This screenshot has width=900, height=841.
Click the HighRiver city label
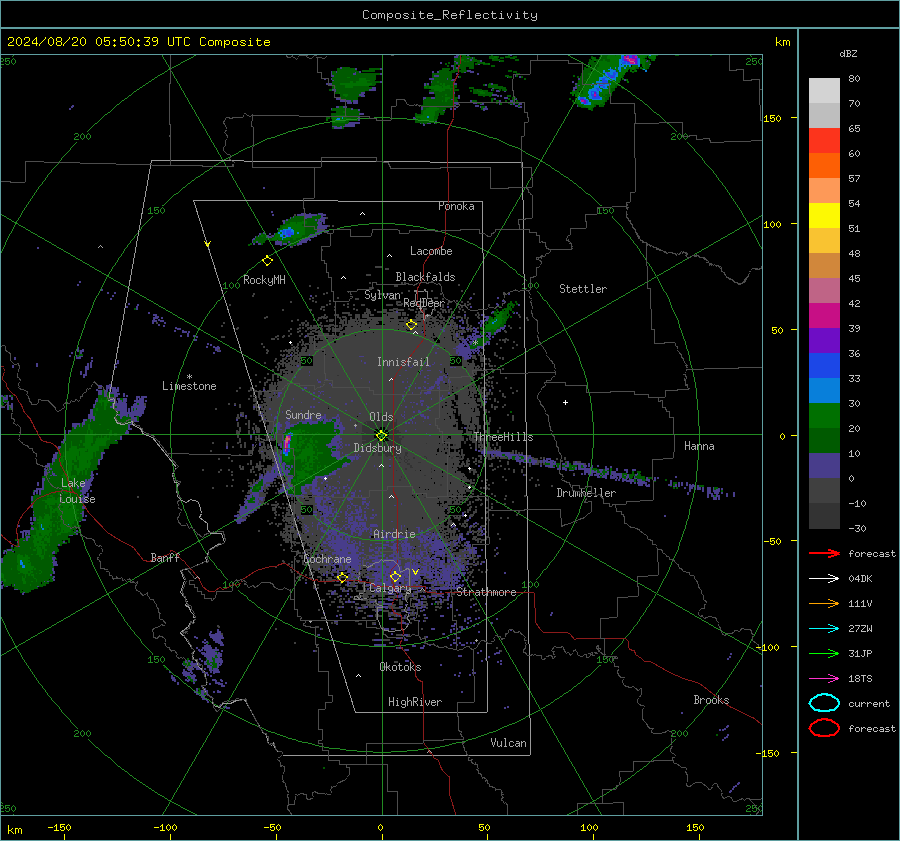click(x=415, y=702)
